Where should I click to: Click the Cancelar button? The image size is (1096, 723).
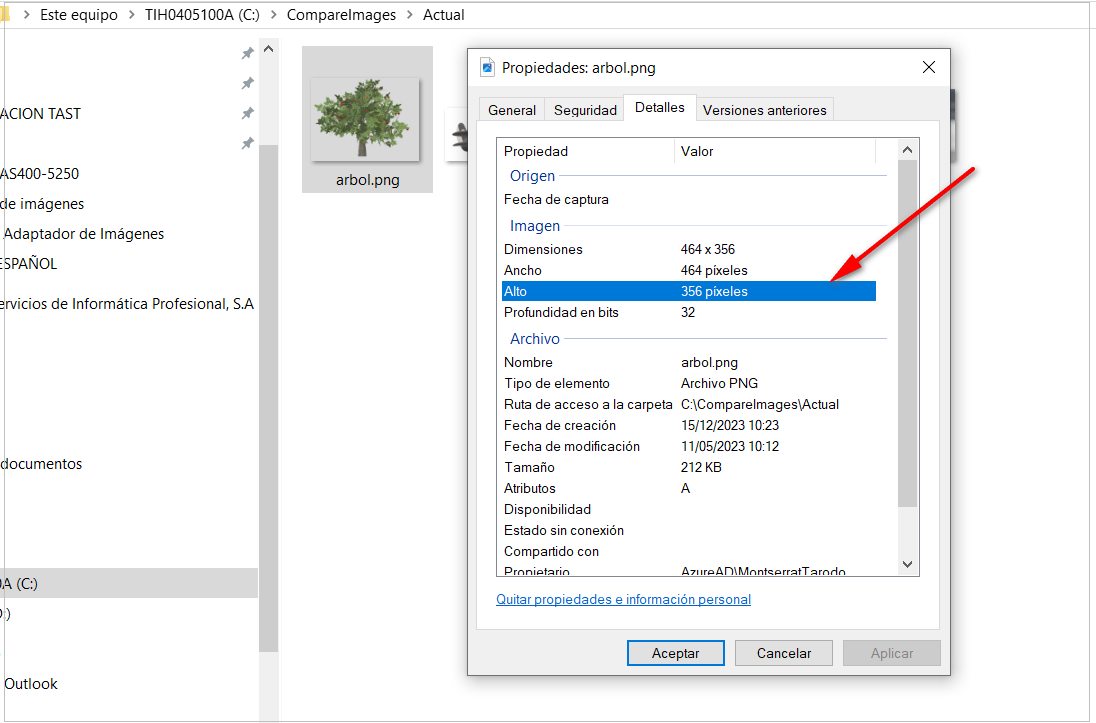pos(783,653)
